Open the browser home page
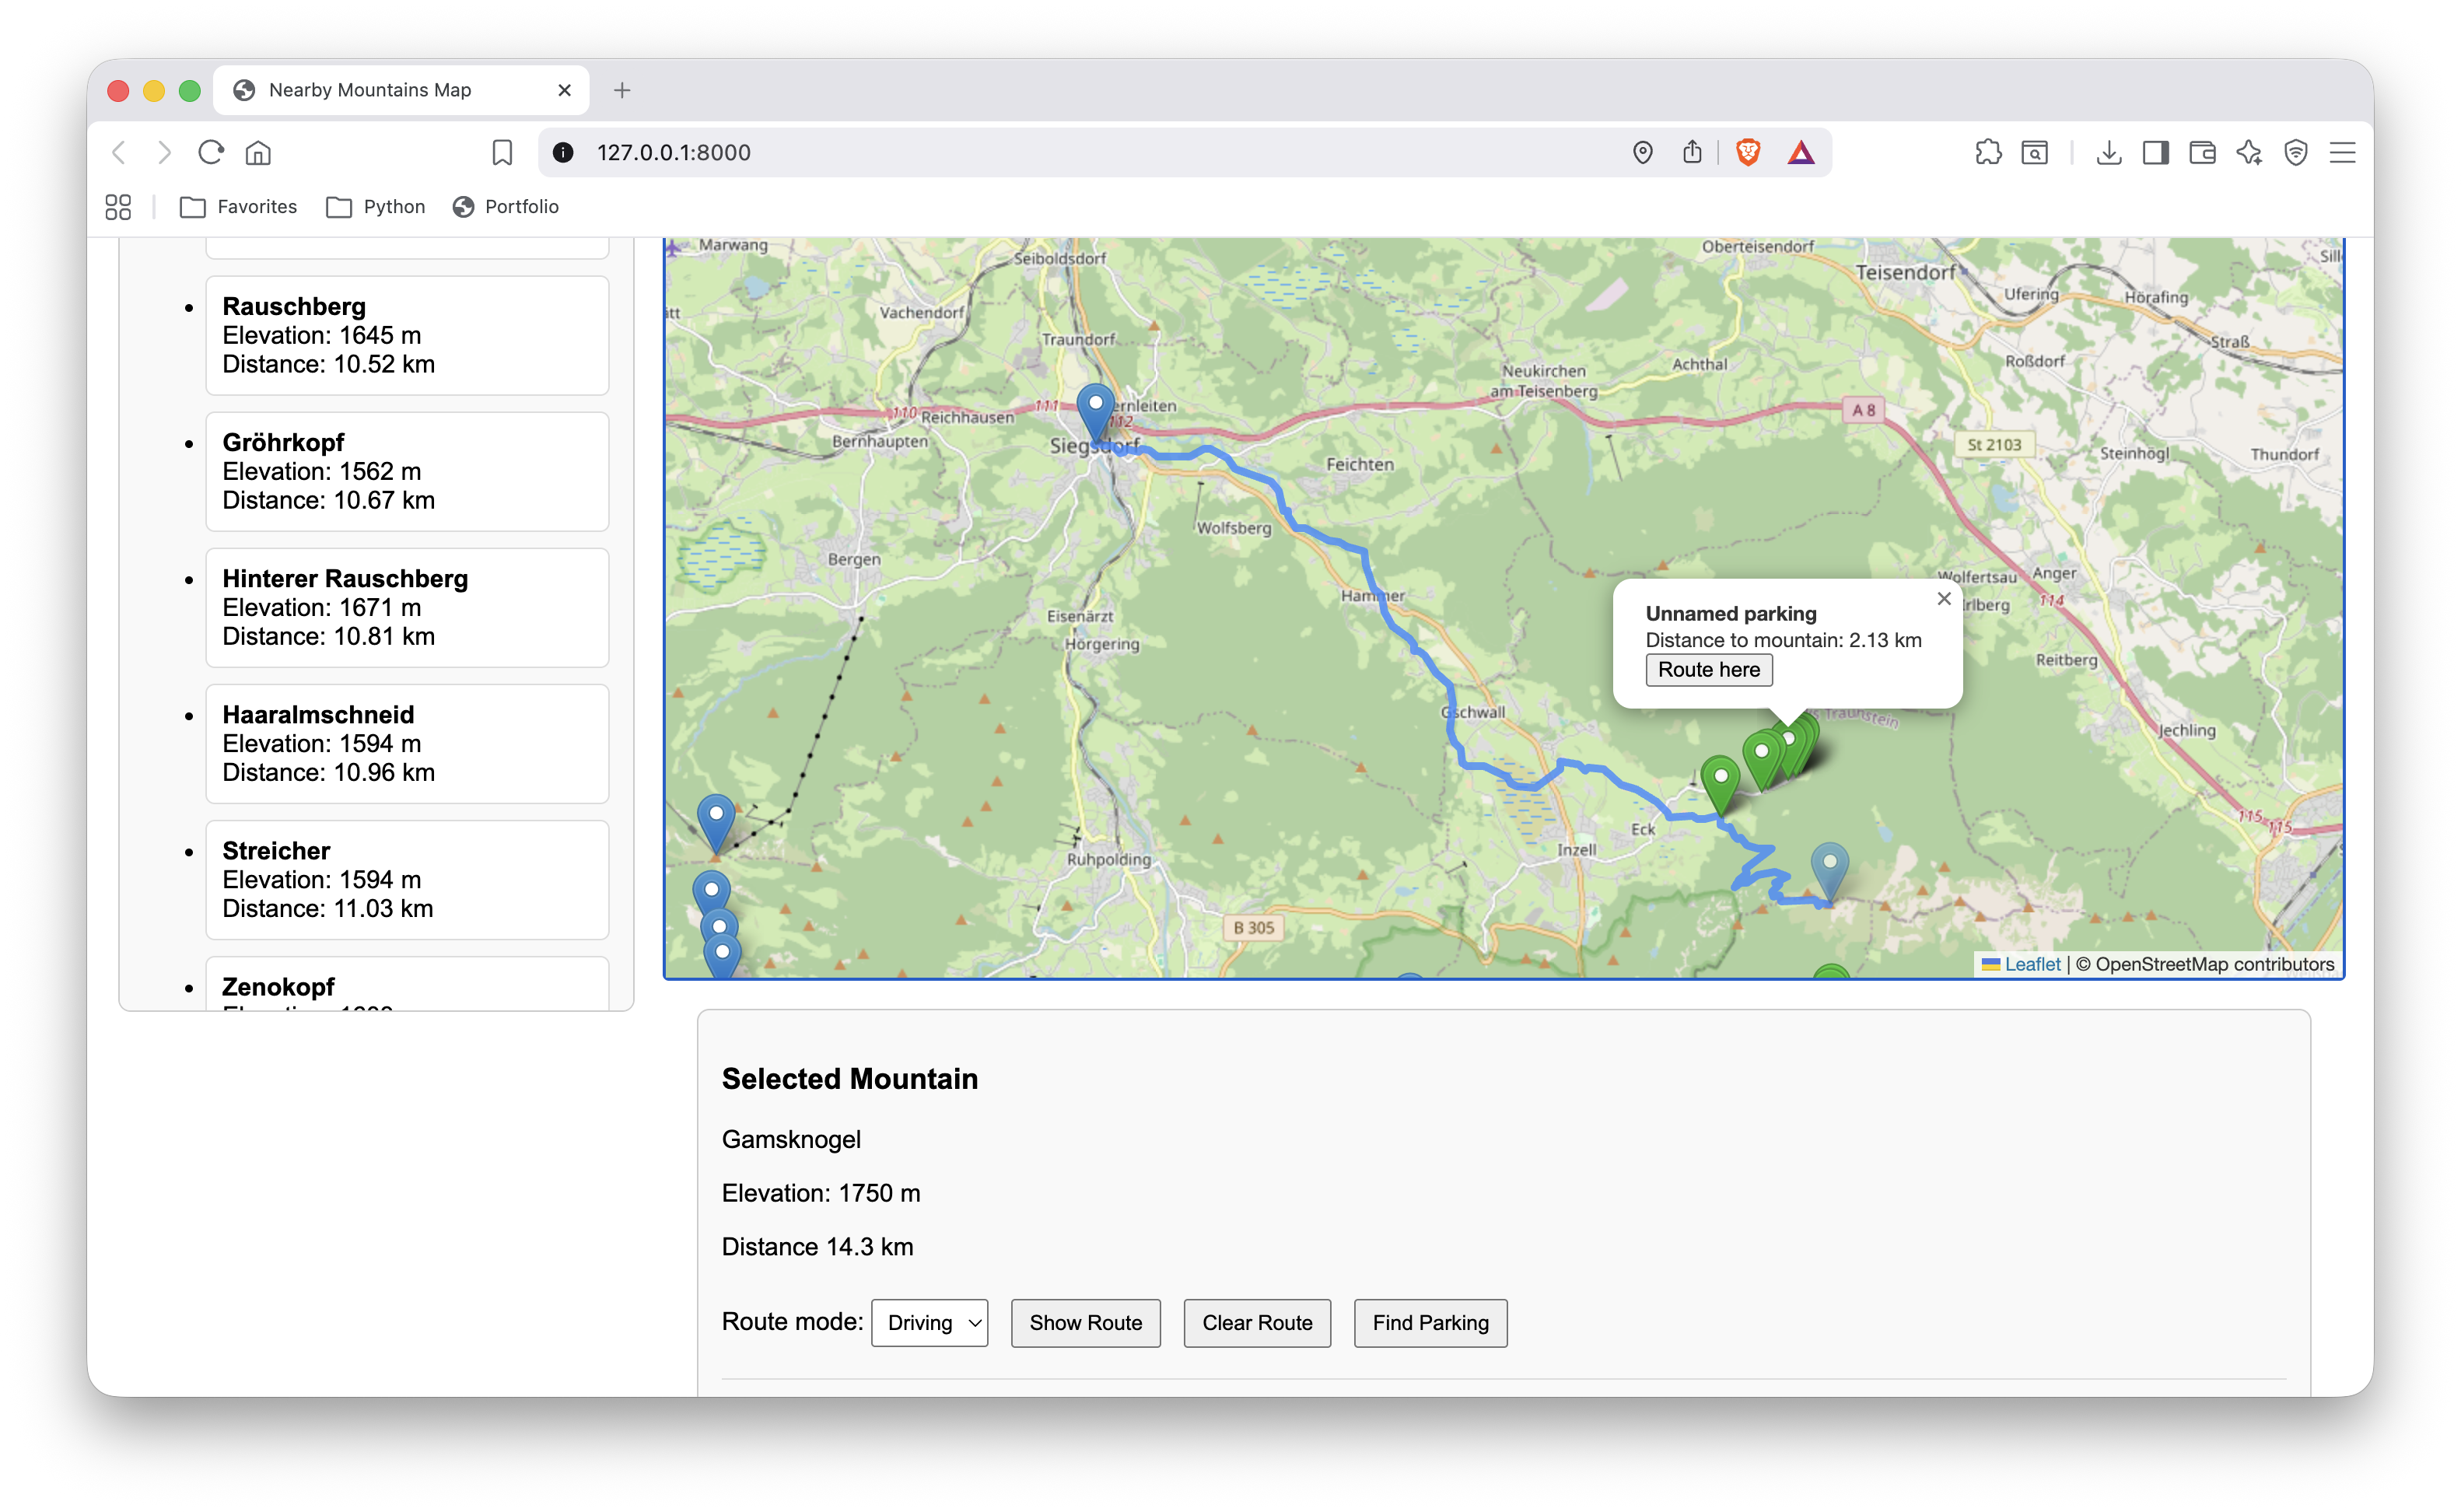Screen dimensions: 2461x1512 pos(258,152)
